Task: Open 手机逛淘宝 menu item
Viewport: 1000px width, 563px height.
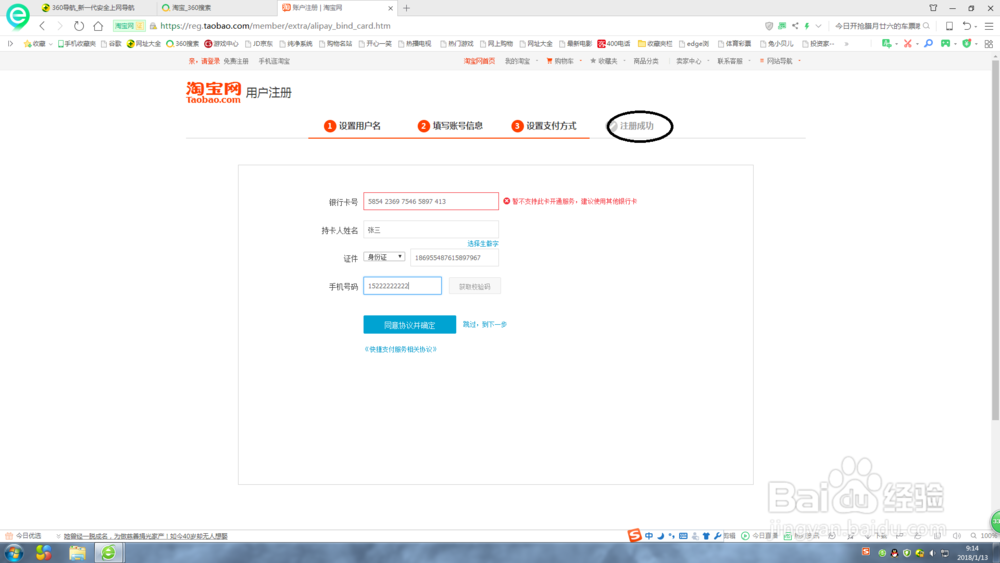Action: (274, 61)
